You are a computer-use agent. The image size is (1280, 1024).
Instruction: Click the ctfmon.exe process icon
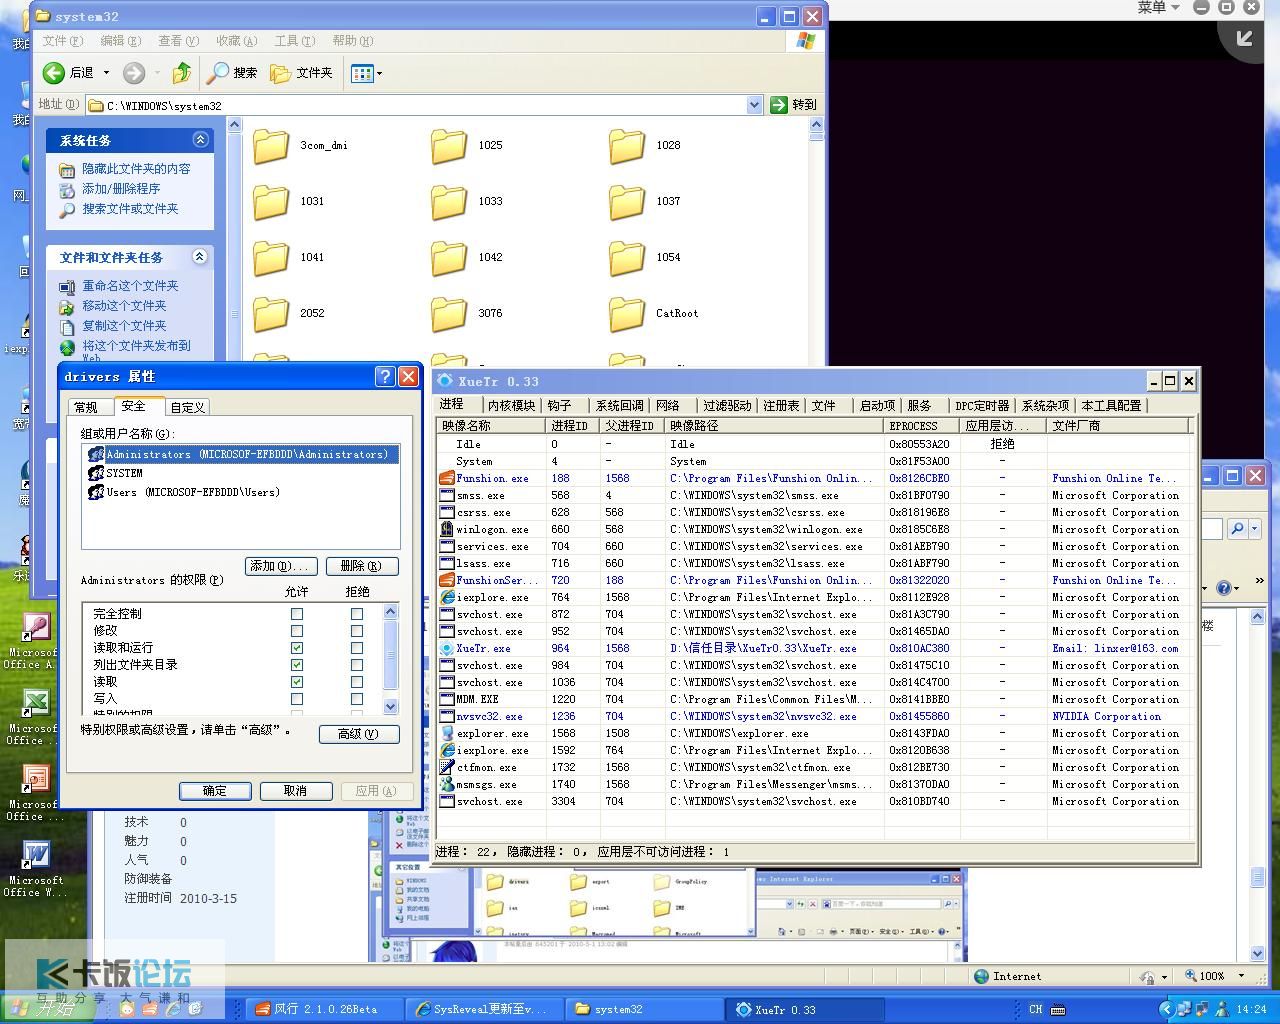[x=447, y=767]
